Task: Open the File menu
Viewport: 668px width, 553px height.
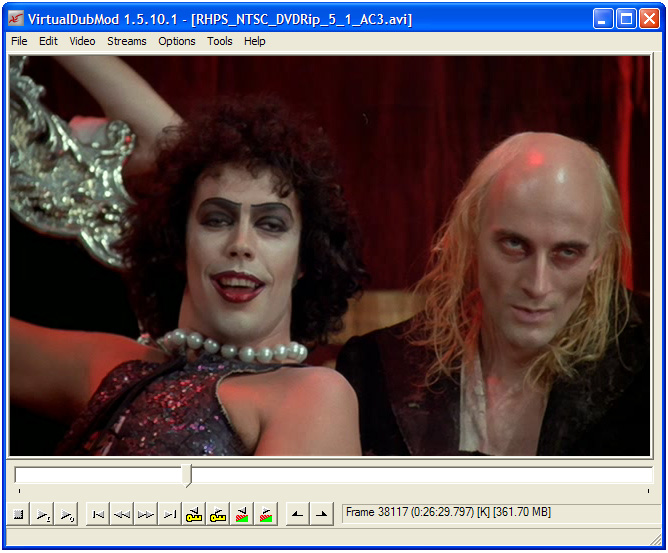Action: tap(19, 41)
